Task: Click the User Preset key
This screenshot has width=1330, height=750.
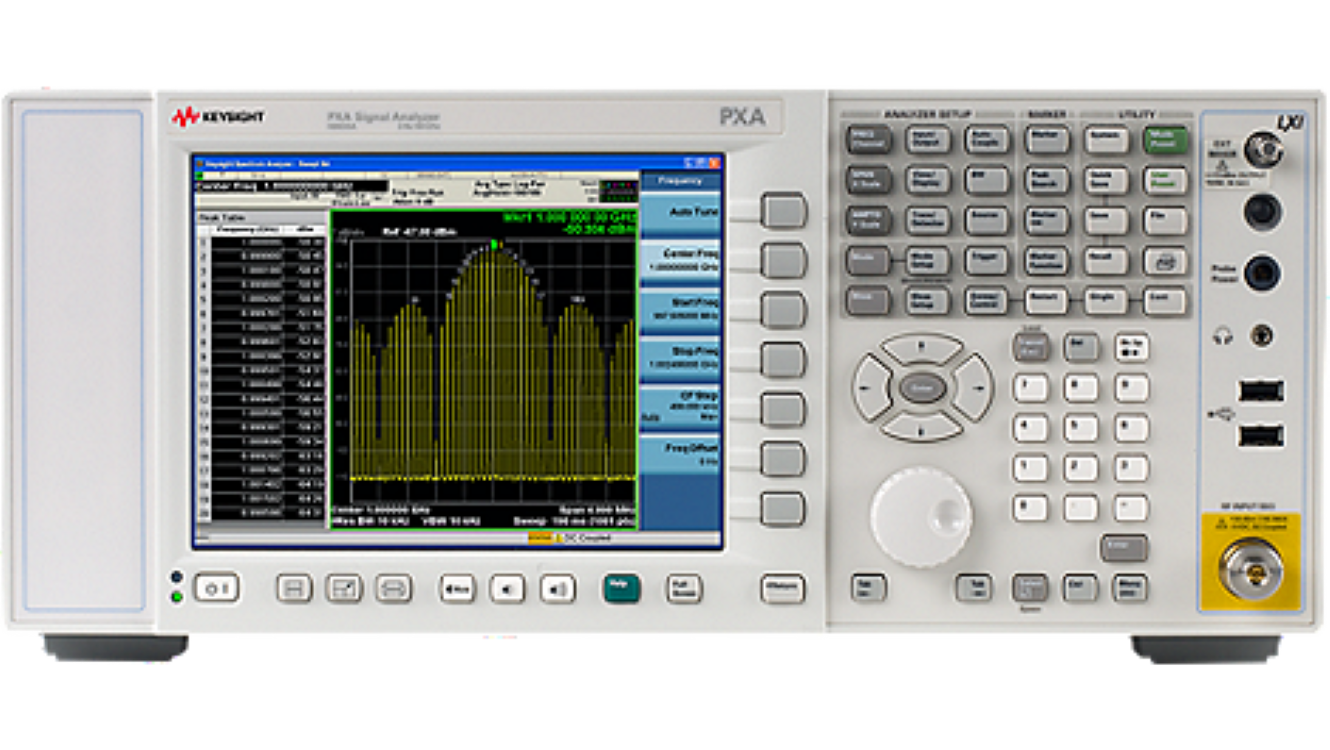Action: [x=1166, y=181]
